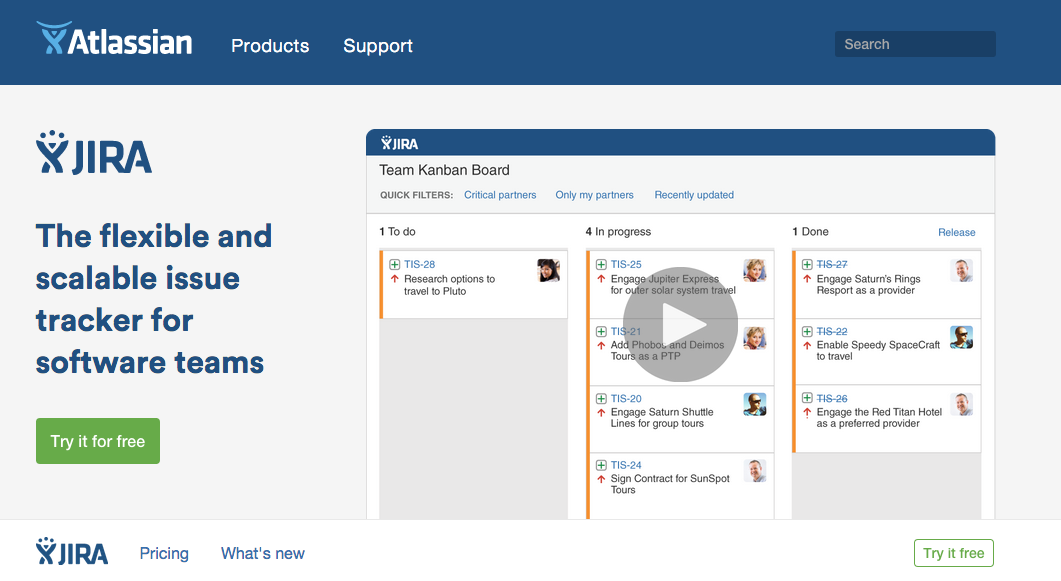Apply the Only my partners quick filter
1061x581 pixels.
point(595,195)
